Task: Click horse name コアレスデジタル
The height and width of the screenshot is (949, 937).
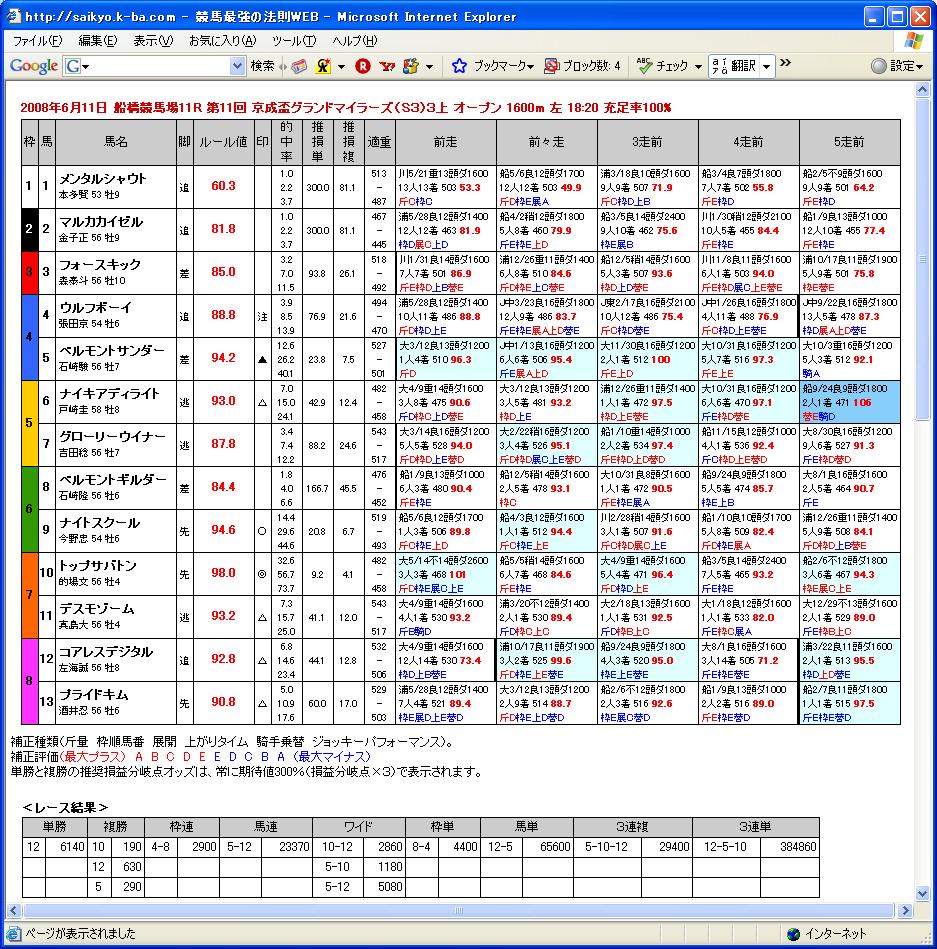Action: 106,651
